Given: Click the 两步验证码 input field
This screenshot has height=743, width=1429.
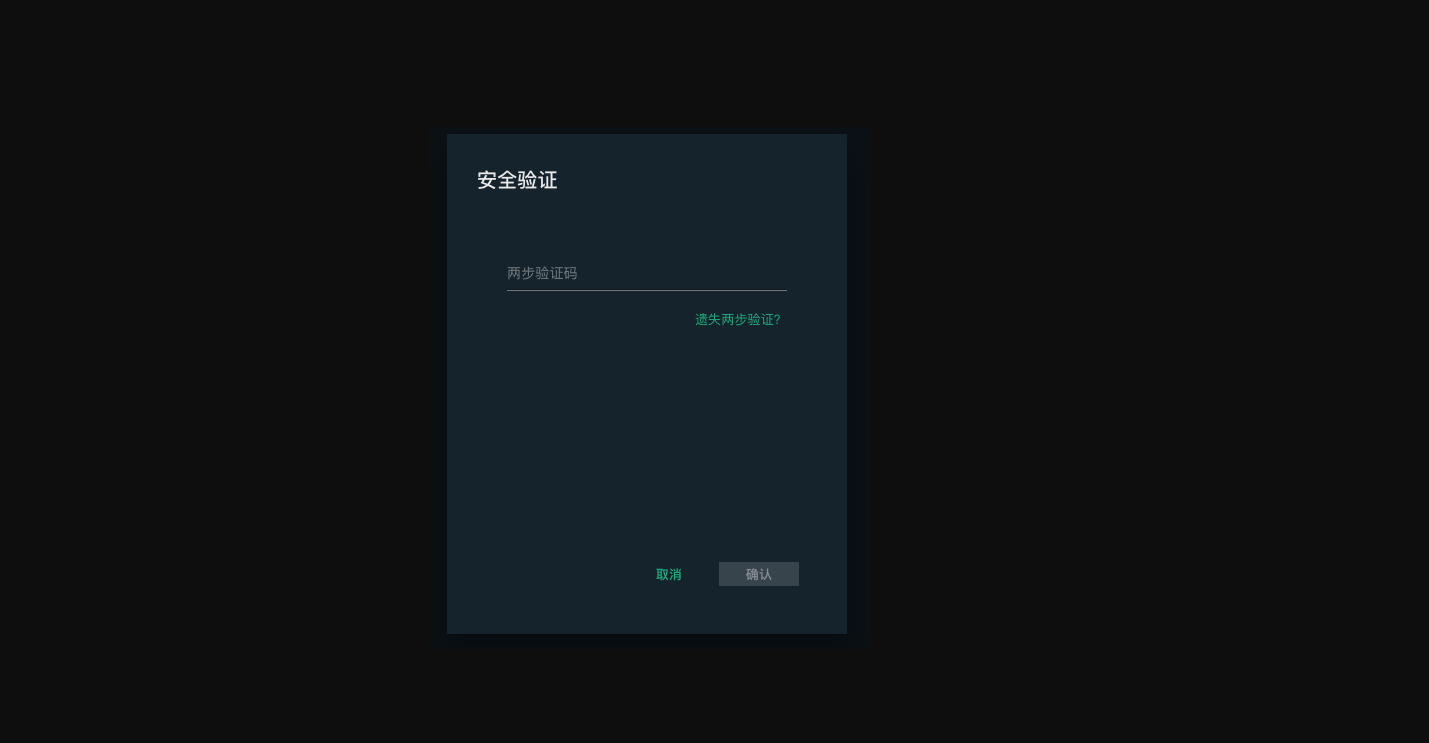Looking at the screenshot, I should tap(646, 273).
